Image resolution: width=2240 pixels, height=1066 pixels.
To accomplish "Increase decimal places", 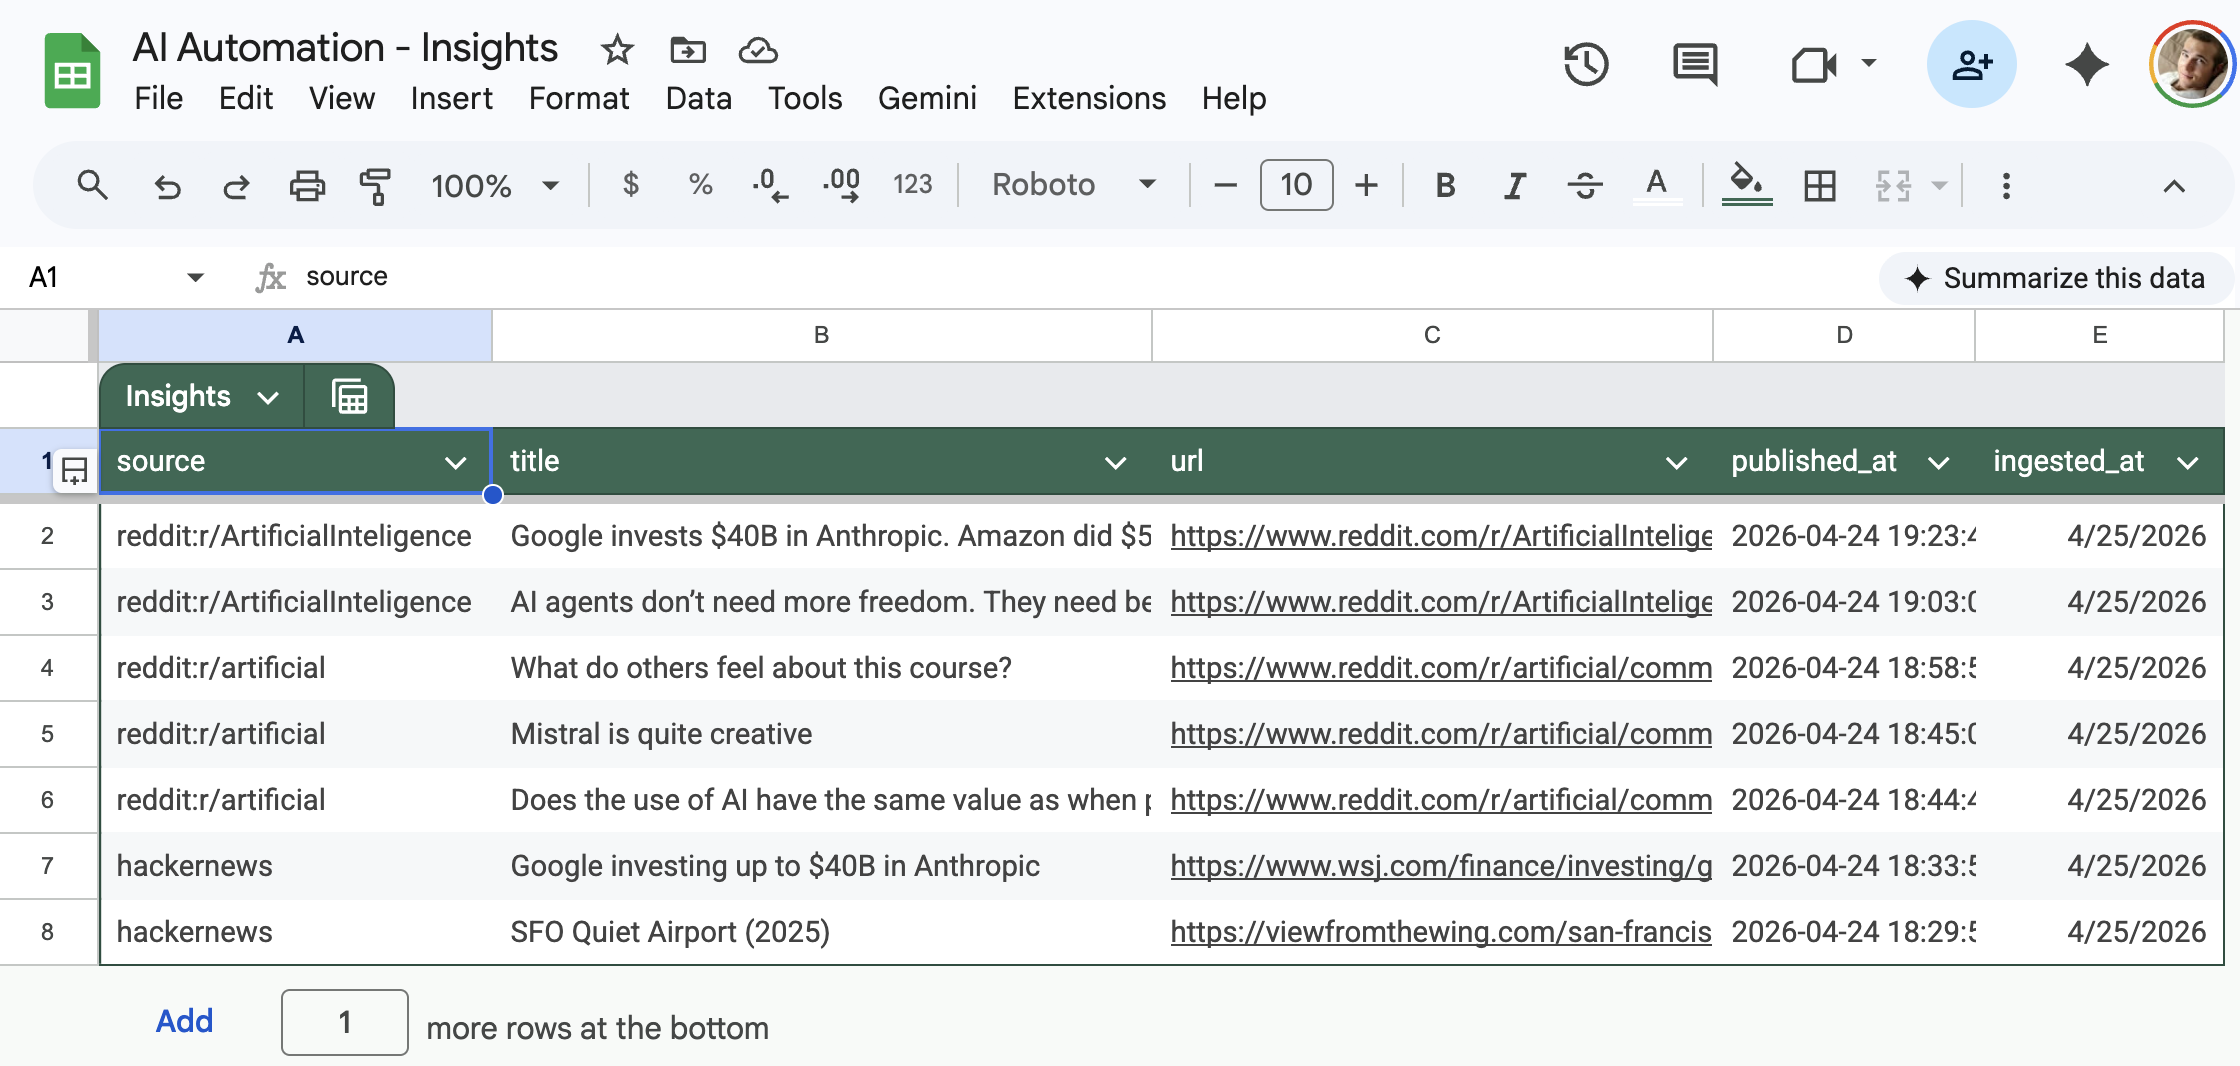I will (x=841, y=185).
